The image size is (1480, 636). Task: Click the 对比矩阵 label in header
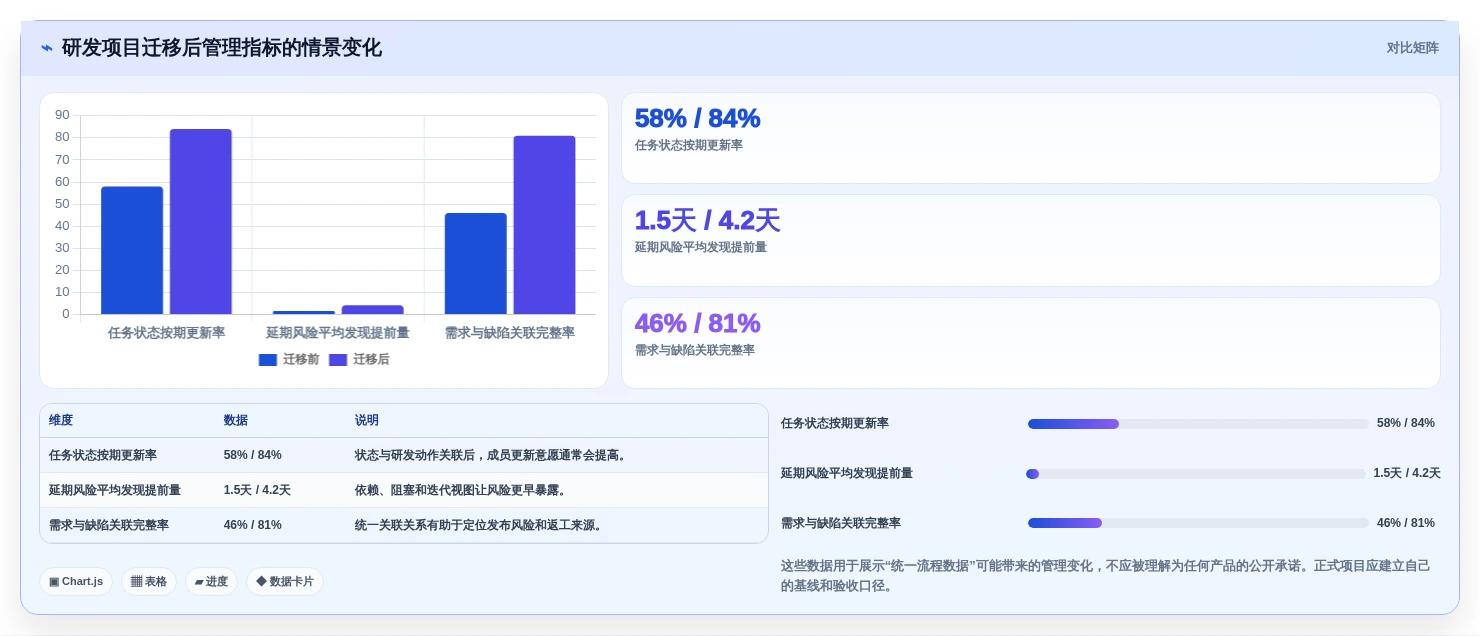tap(1412, 48)
